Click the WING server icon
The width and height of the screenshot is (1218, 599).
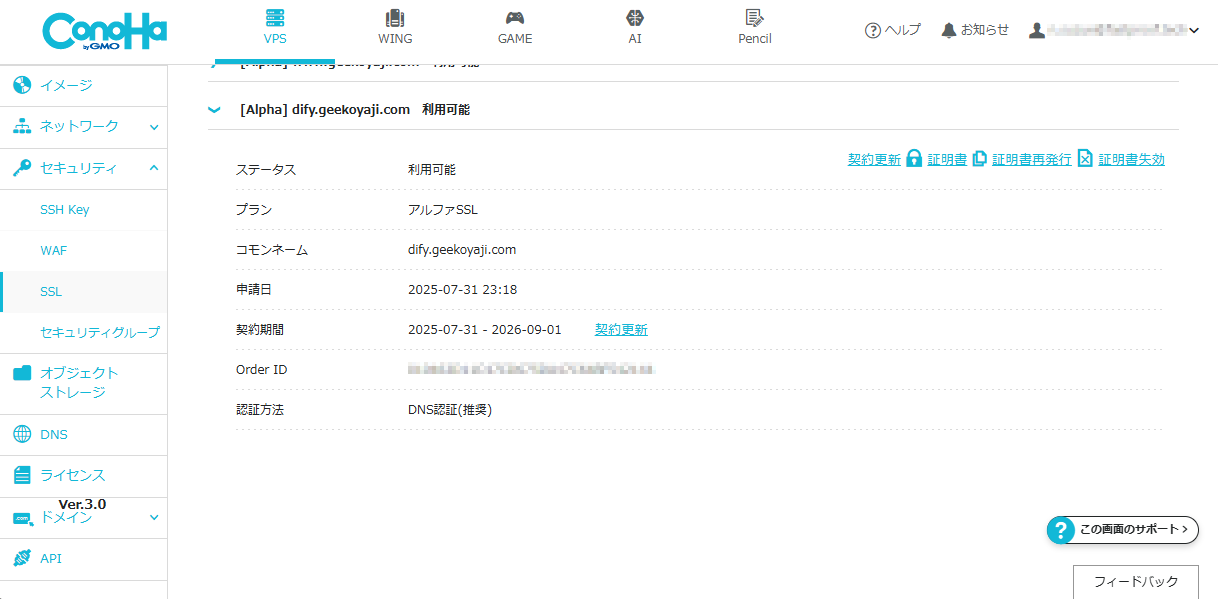[395, 18]
